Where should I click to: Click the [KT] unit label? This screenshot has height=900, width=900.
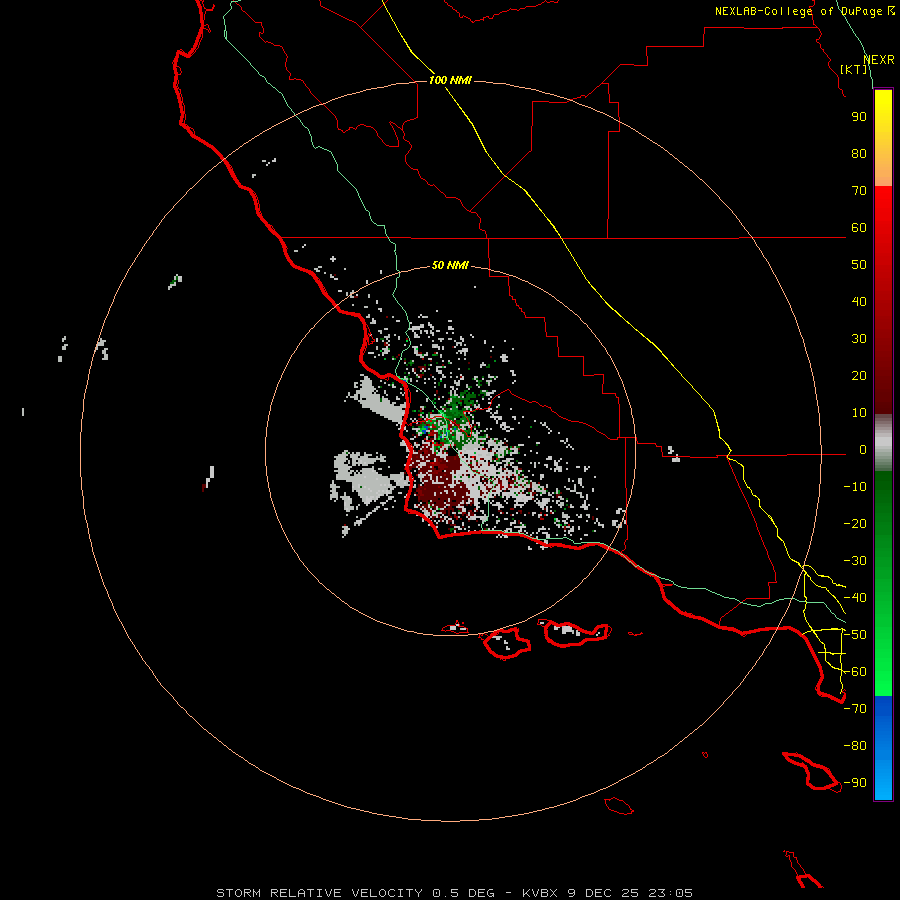(x=854, y=69)
